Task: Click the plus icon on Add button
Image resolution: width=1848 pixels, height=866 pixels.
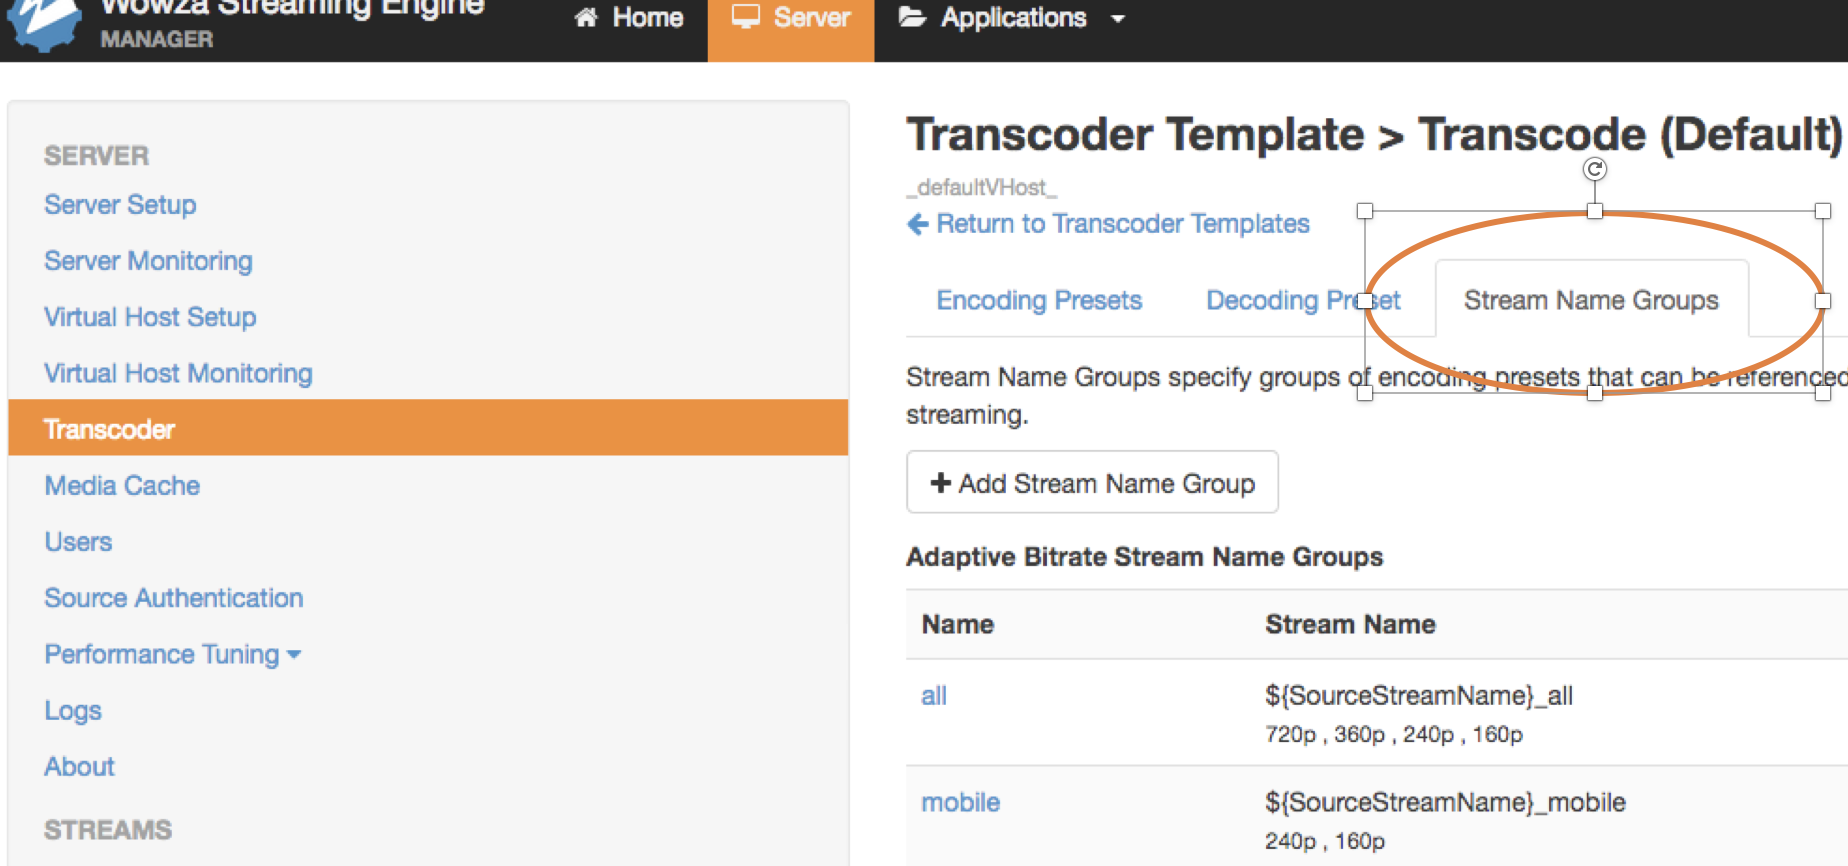Action: [940, 483]
